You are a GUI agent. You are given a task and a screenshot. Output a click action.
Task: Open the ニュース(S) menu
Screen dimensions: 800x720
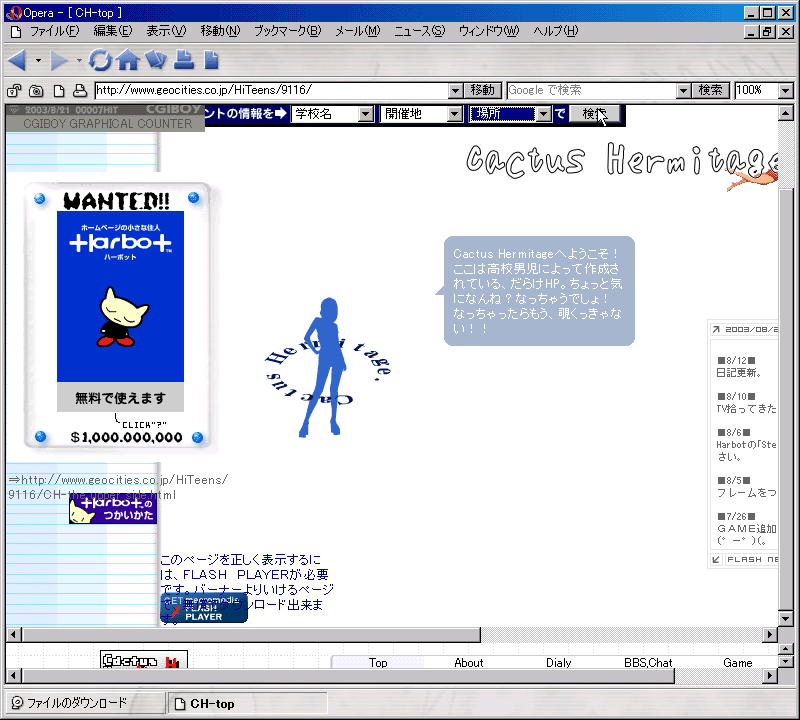pyautogui.click(x=419, y=32)
